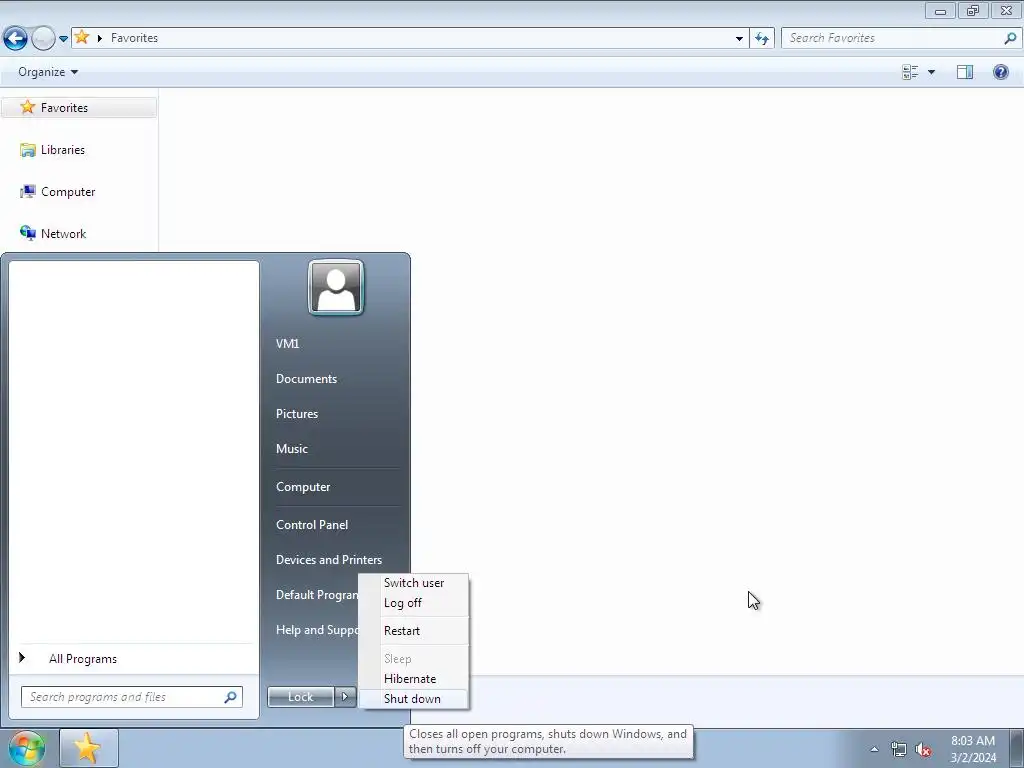Open Computer from the Start menu
This screenshot has width=1024, height=768.
tap(303, 487)
